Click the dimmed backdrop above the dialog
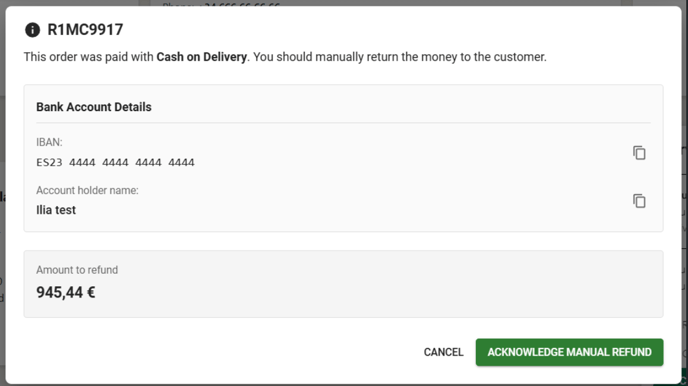The width and height of the screenshot is (688, 386). tap(342, 3)
